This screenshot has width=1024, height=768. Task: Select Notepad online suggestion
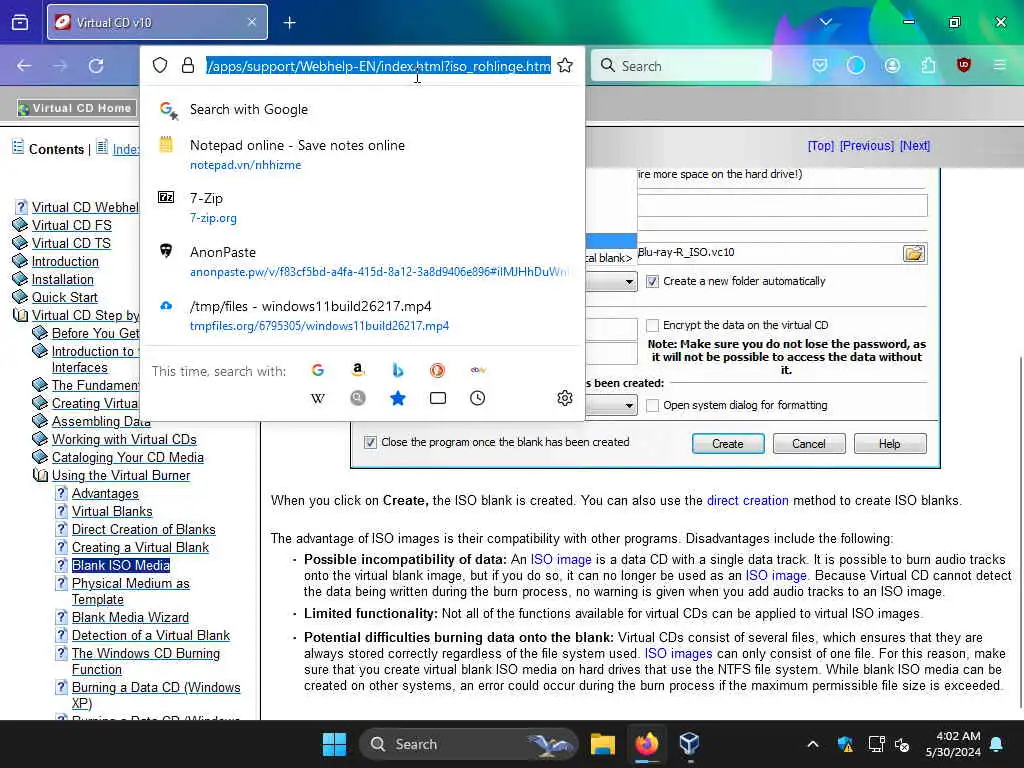point(362,154)
